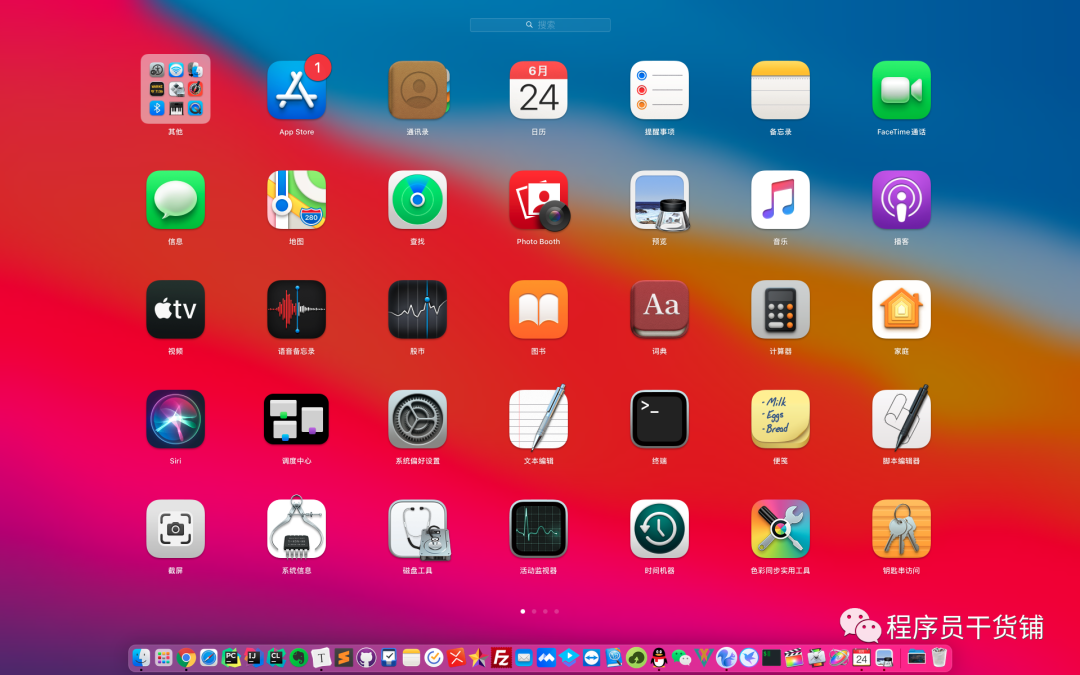The image size is (1080, 675).
Task: Launch the Home (家庭) app
Action: (902, 309)
